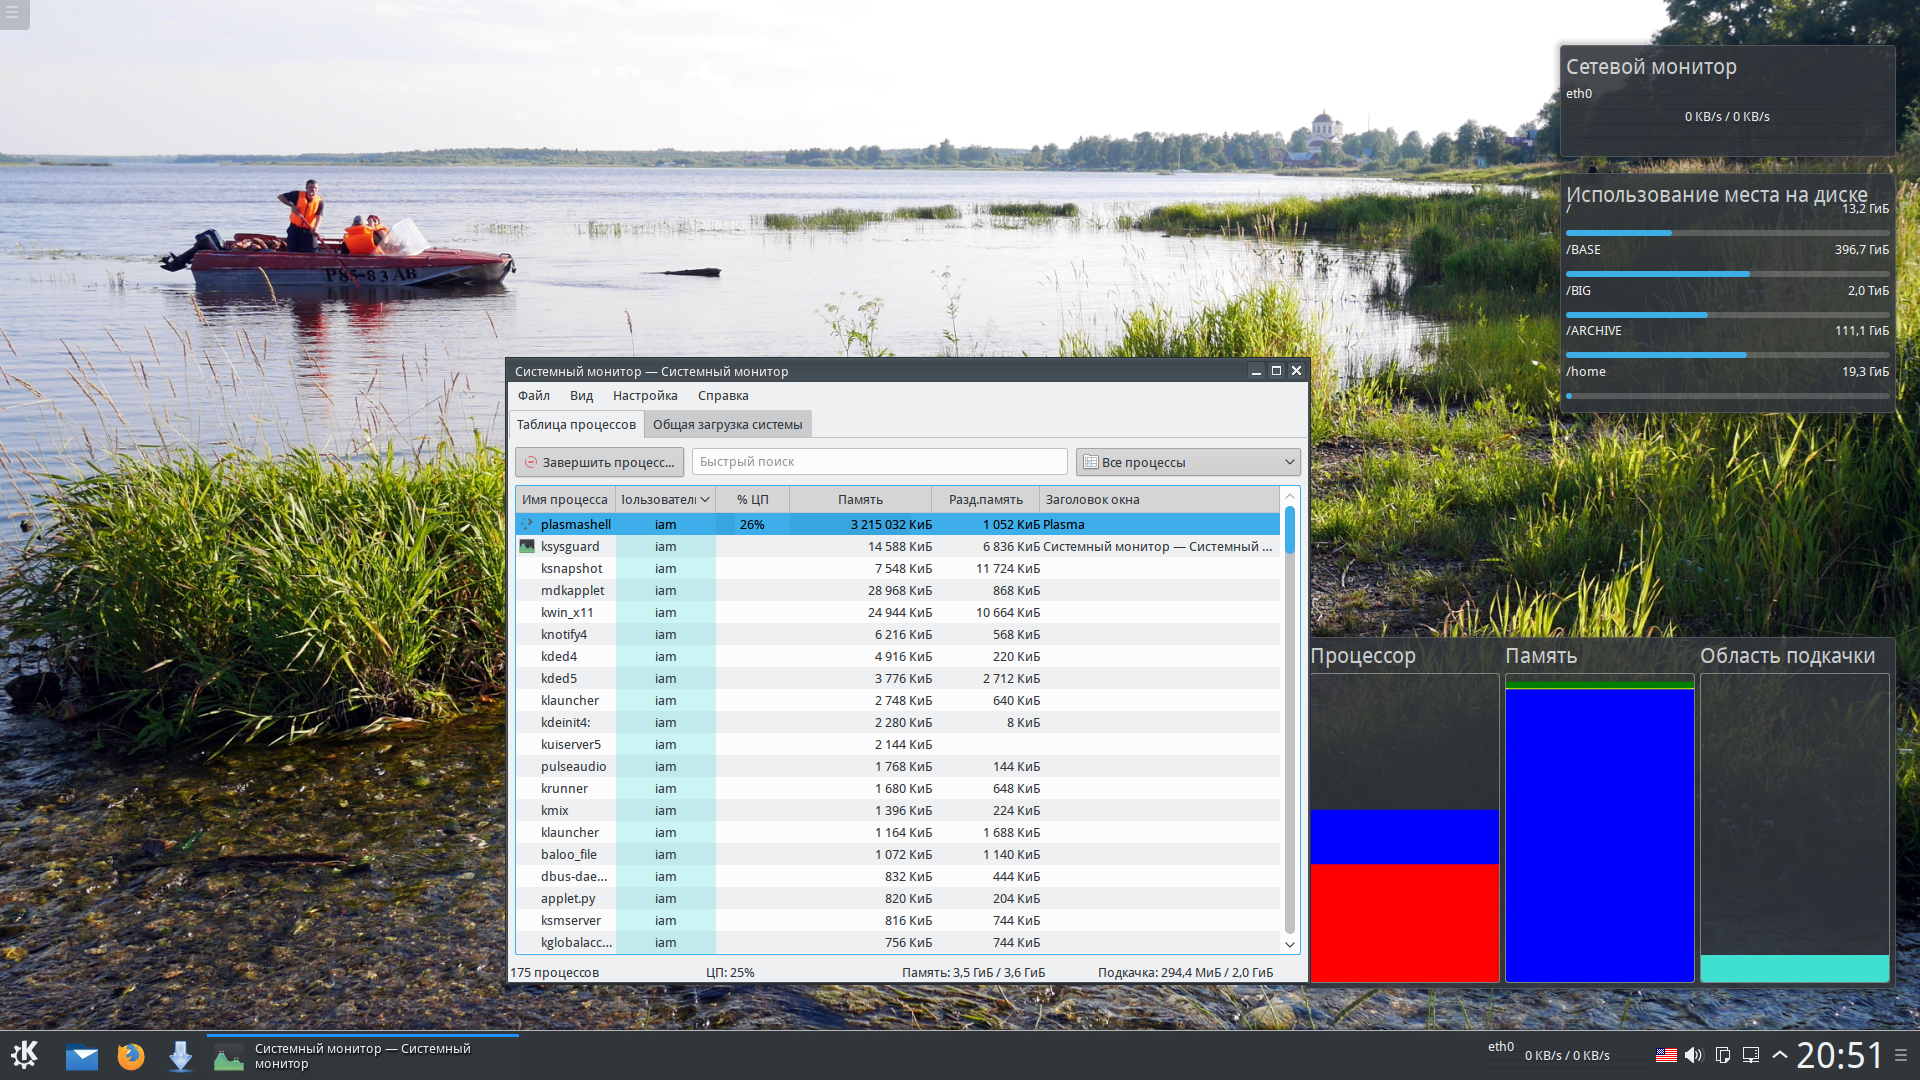
Task: Open the volume control in the system tray
Action: click(1693, 1055)
